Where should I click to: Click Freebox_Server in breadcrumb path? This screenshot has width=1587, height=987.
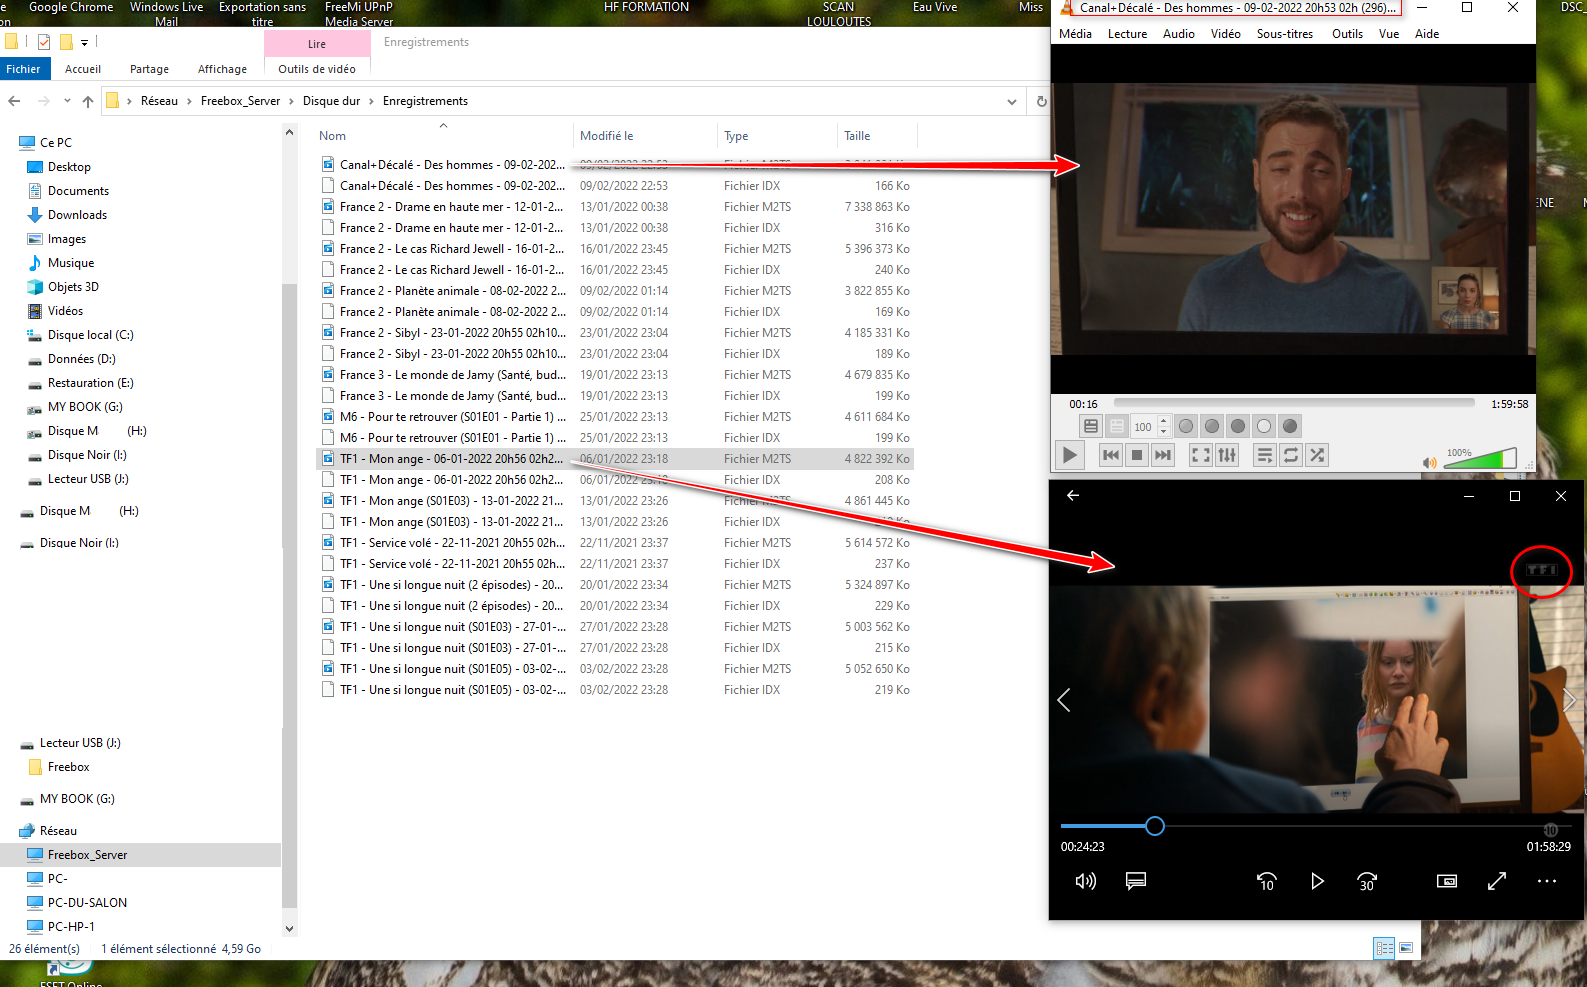pyautogui.click(x=241, y=101)
